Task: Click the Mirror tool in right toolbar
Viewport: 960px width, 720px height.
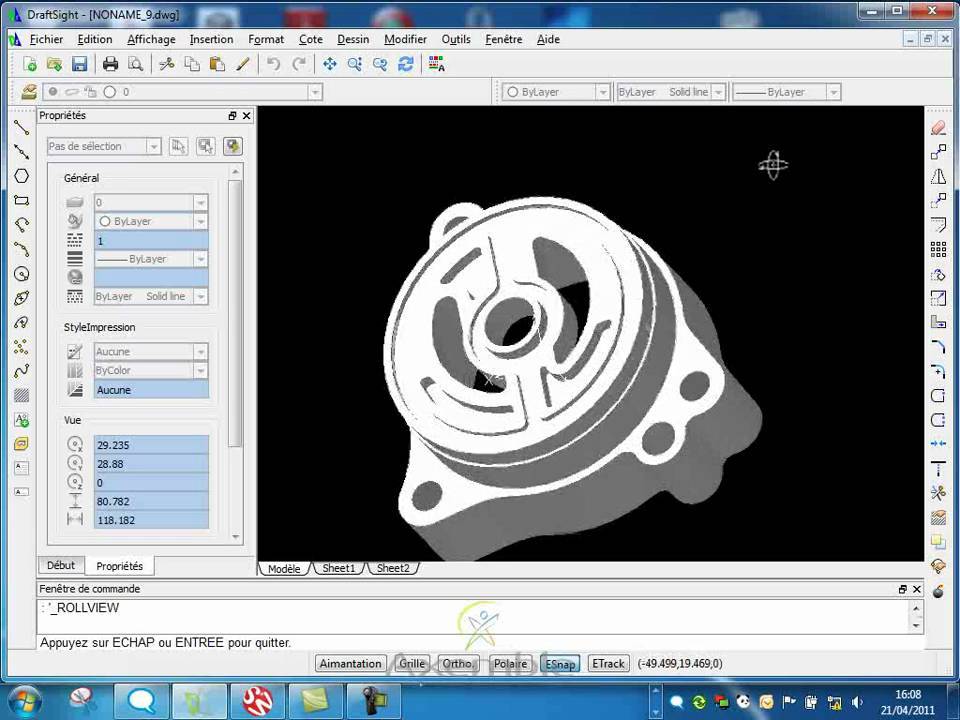Action: tap(938, 177)
